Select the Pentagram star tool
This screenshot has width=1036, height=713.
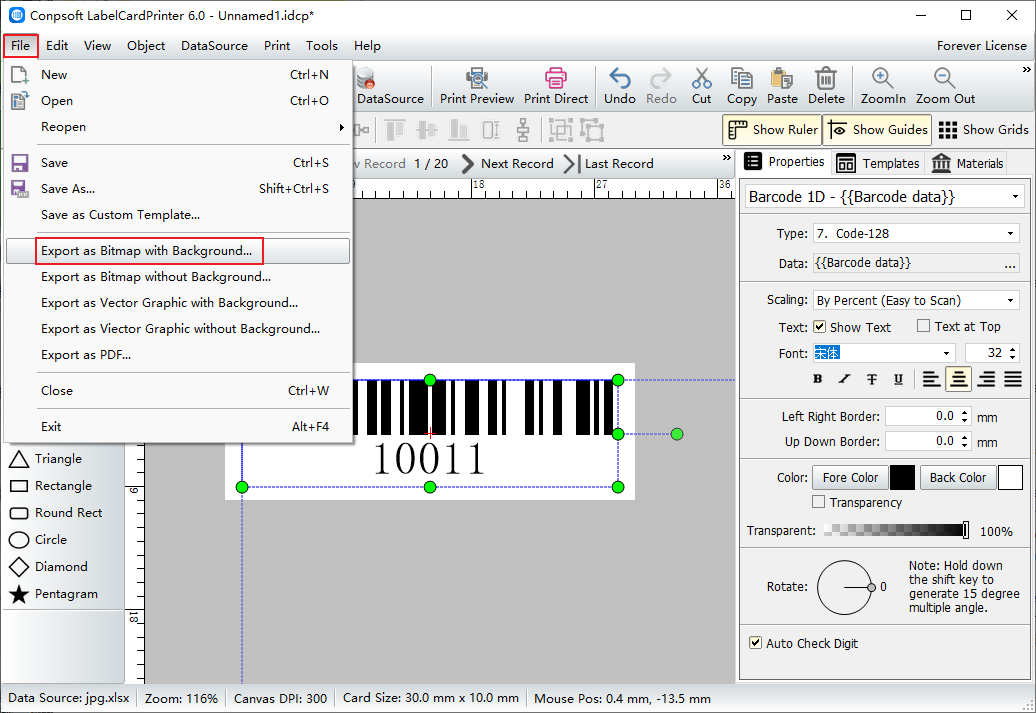coord(54,594)
